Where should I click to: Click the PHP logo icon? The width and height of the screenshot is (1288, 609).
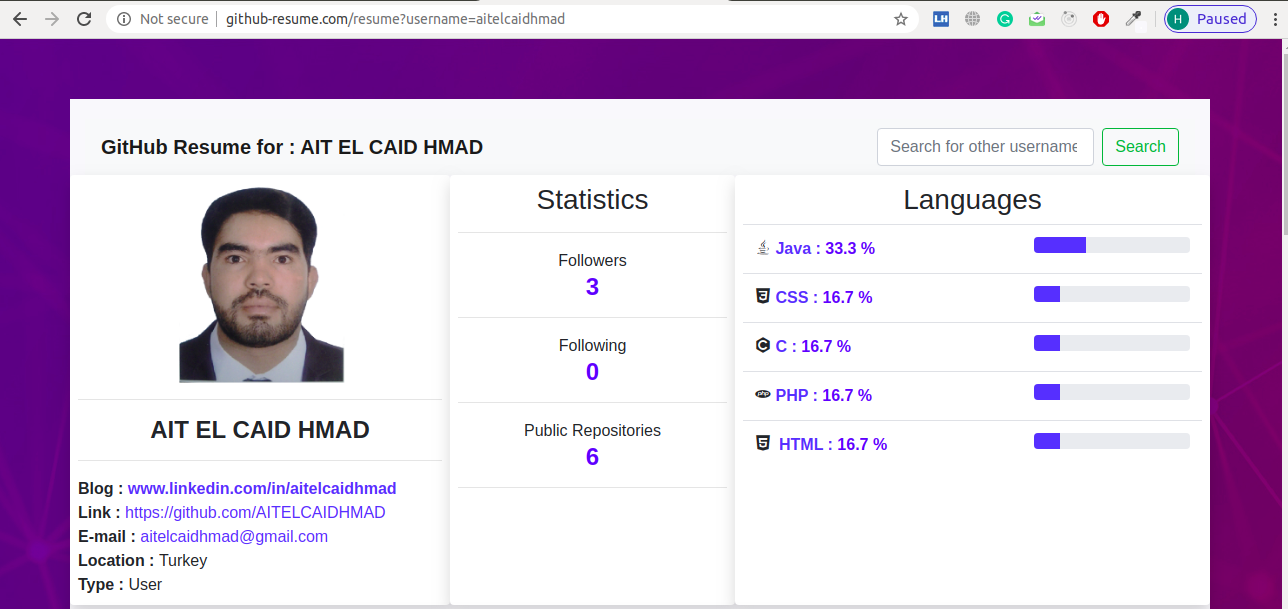click(763, 395)
